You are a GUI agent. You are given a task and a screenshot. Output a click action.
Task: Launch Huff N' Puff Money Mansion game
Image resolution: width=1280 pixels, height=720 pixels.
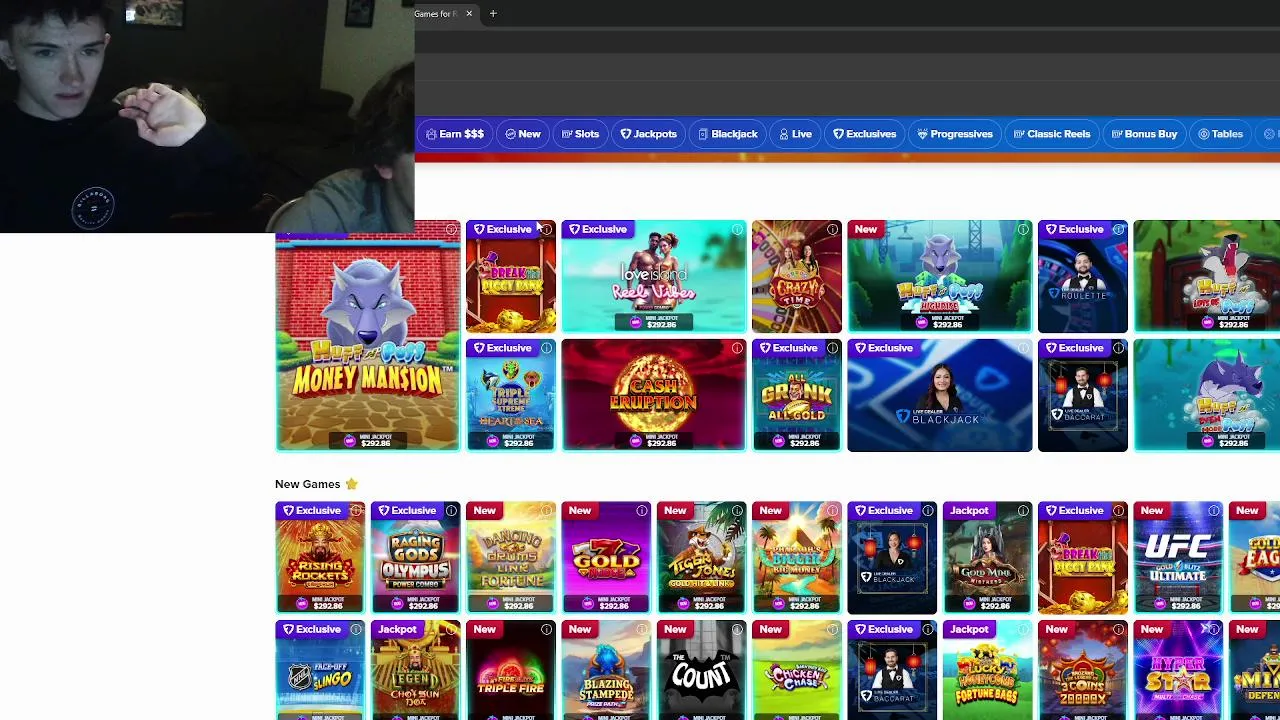pos(368,336)
